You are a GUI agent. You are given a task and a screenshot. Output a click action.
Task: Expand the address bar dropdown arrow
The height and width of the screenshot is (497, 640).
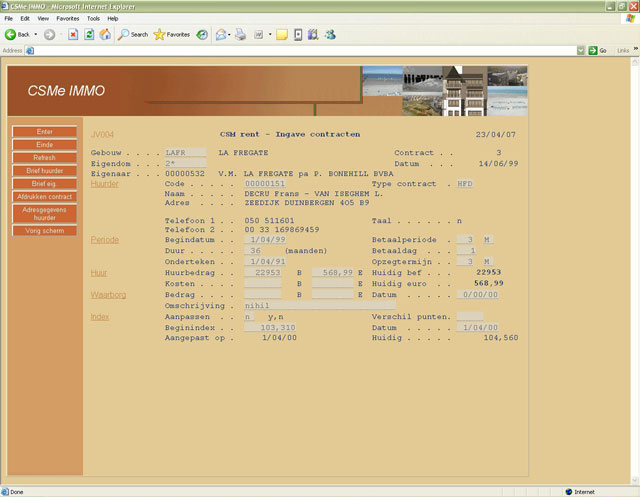(578, 50)
